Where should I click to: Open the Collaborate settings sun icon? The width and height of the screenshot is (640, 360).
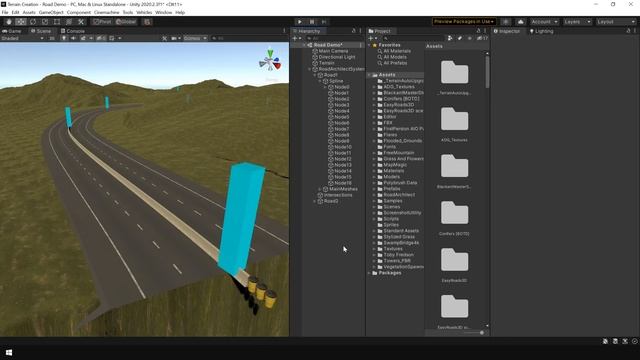coord(506,22)
